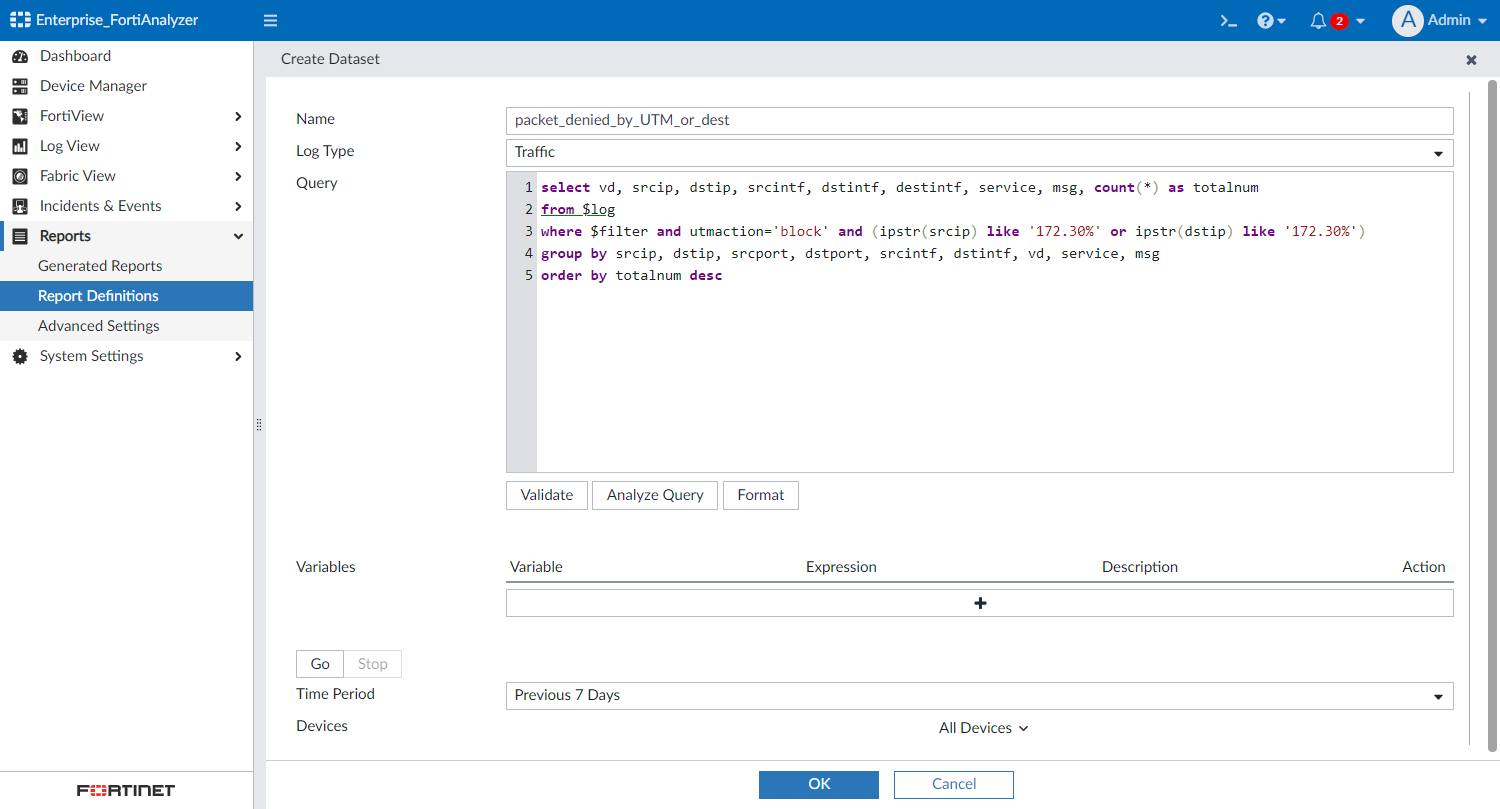The image size is (1500, 809).
Task: Click the dataset Name input field
Action: click(x=979, y=120)
